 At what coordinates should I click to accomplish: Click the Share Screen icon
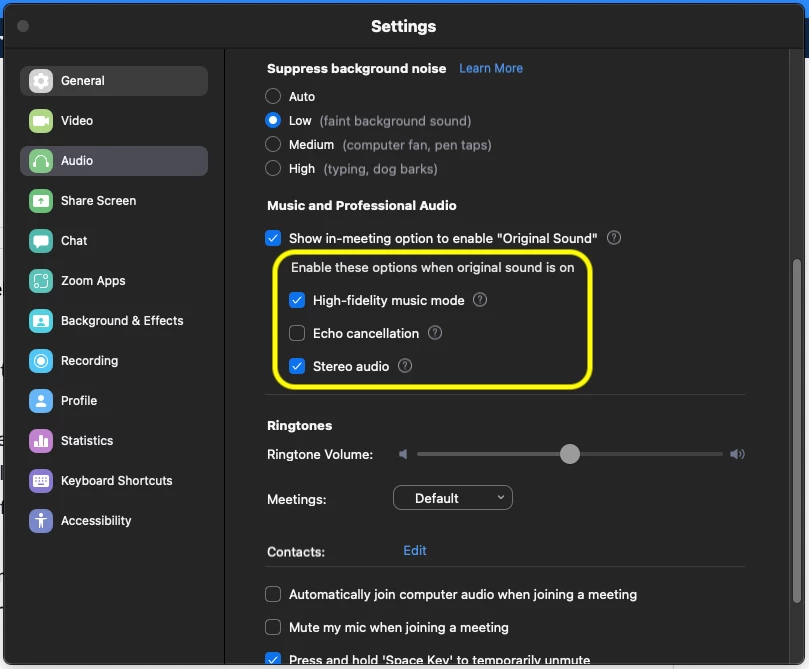click(x=41, y=201)
